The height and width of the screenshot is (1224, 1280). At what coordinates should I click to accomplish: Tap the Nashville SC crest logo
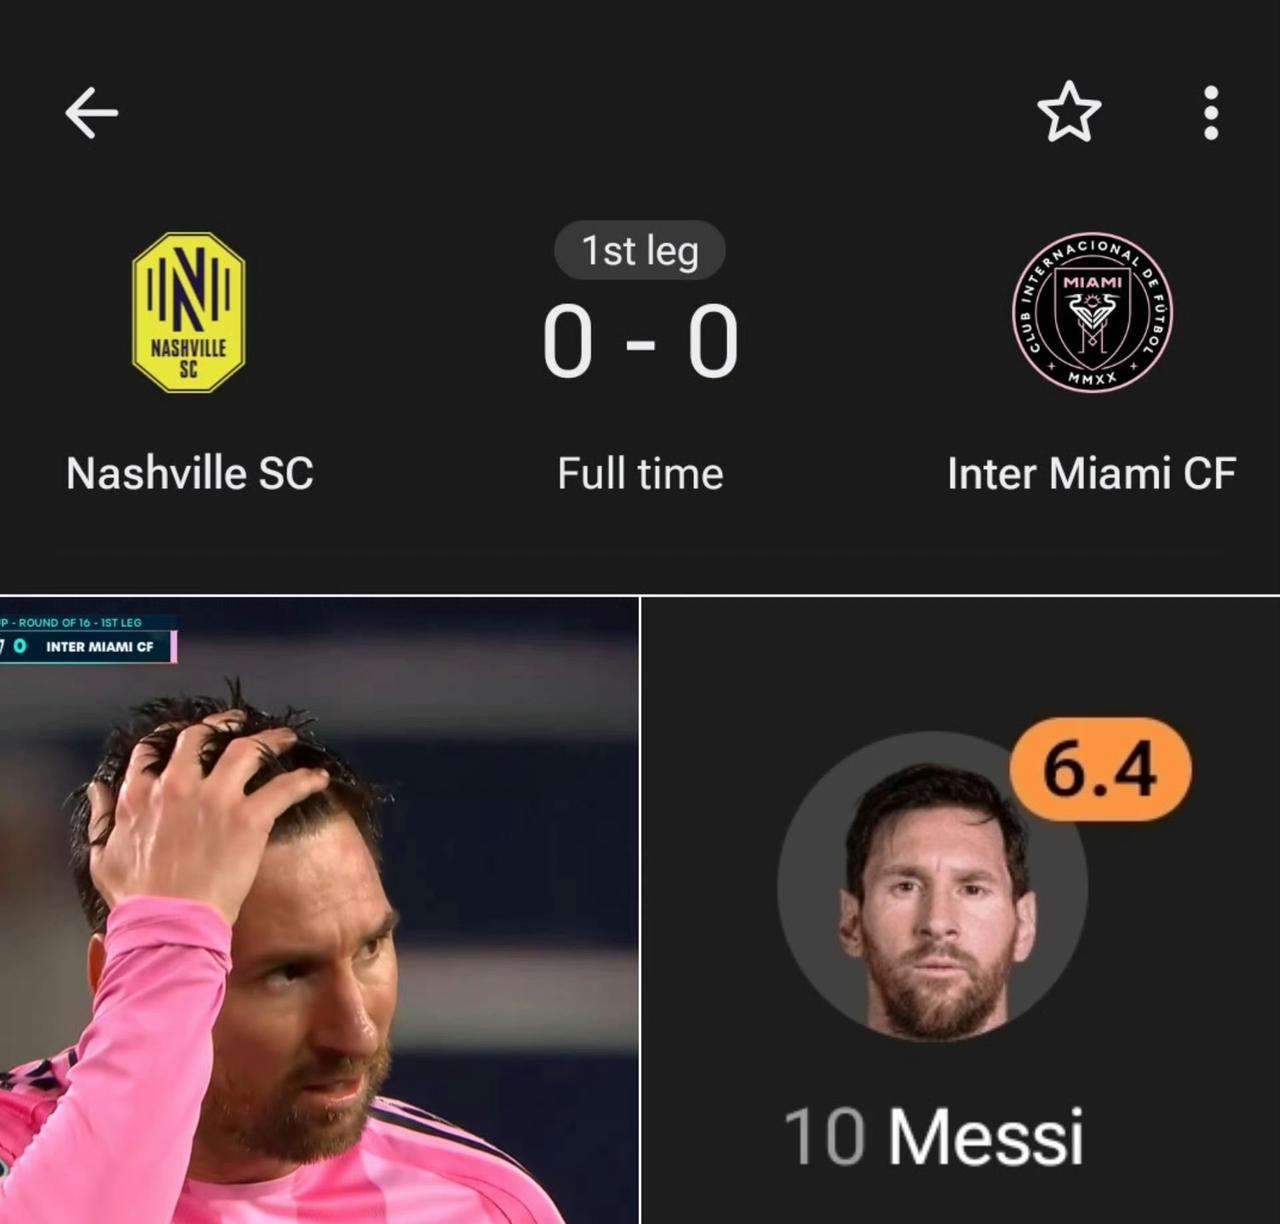click(x=189, y=312)
